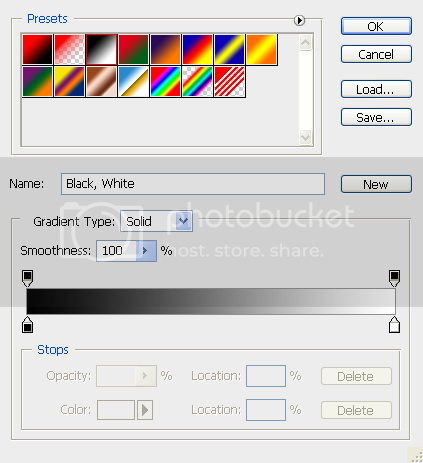Click into the gradient Name field
Image resolution: width=423 pixels, height=463 pixels.
coord(193,184)
